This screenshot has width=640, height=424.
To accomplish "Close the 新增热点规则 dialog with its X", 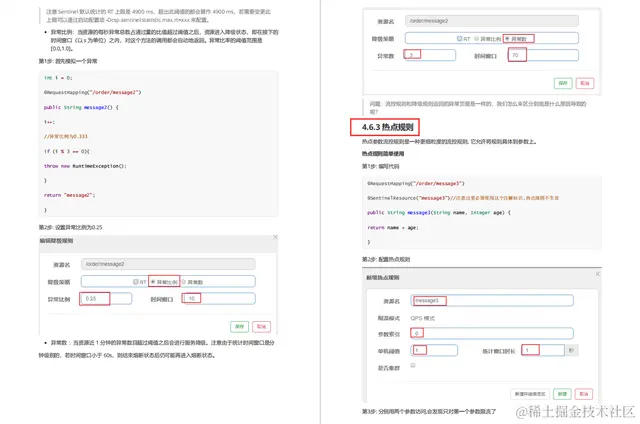I will click(x=598, y=274).
